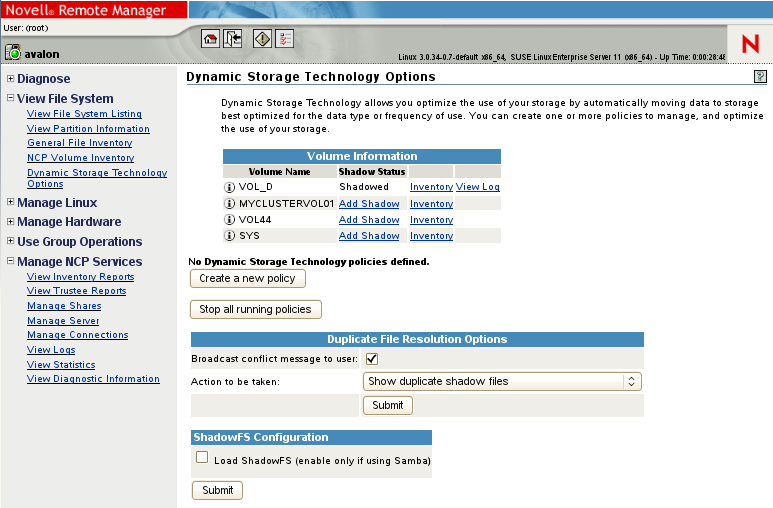This screenshot has height=508, width=773.
Task: Enable the Load ShadowFS checkbox
Action: coord(202,457)
